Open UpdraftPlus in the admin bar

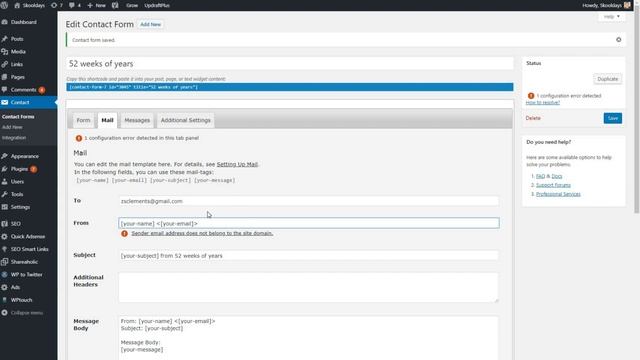click(x=157, y=5)
